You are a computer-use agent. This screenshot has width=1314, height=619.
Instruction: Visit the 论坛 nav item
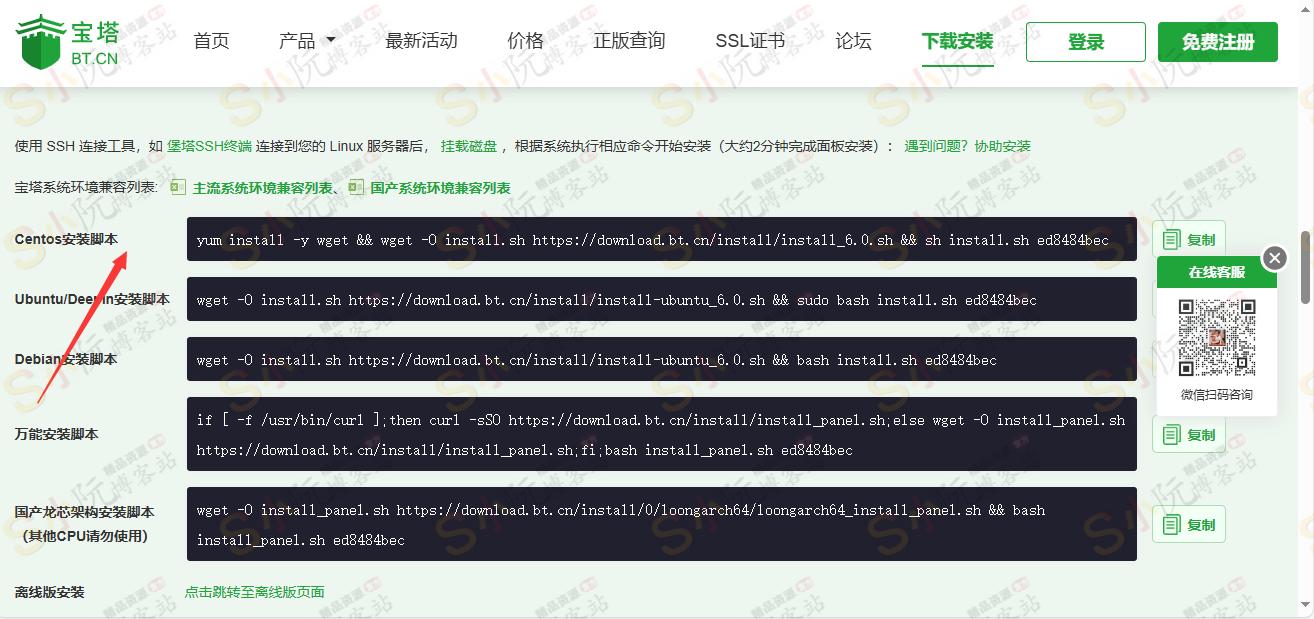pos(853,41)
